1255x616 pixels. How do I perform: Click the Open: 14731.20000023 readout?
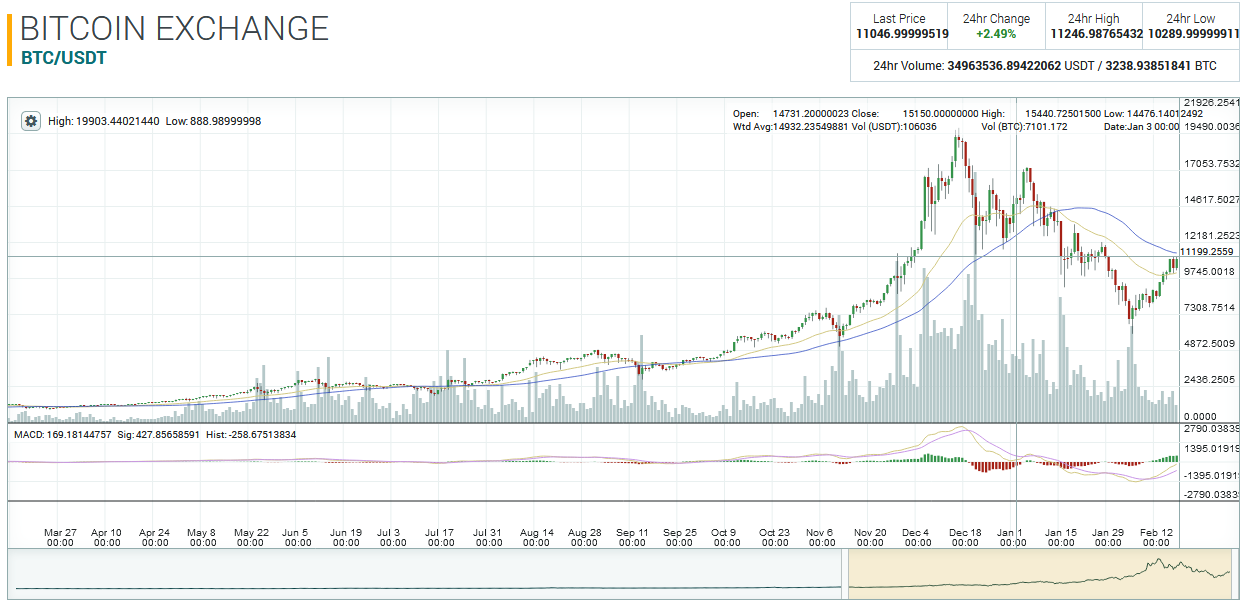[x=797, y=114]
